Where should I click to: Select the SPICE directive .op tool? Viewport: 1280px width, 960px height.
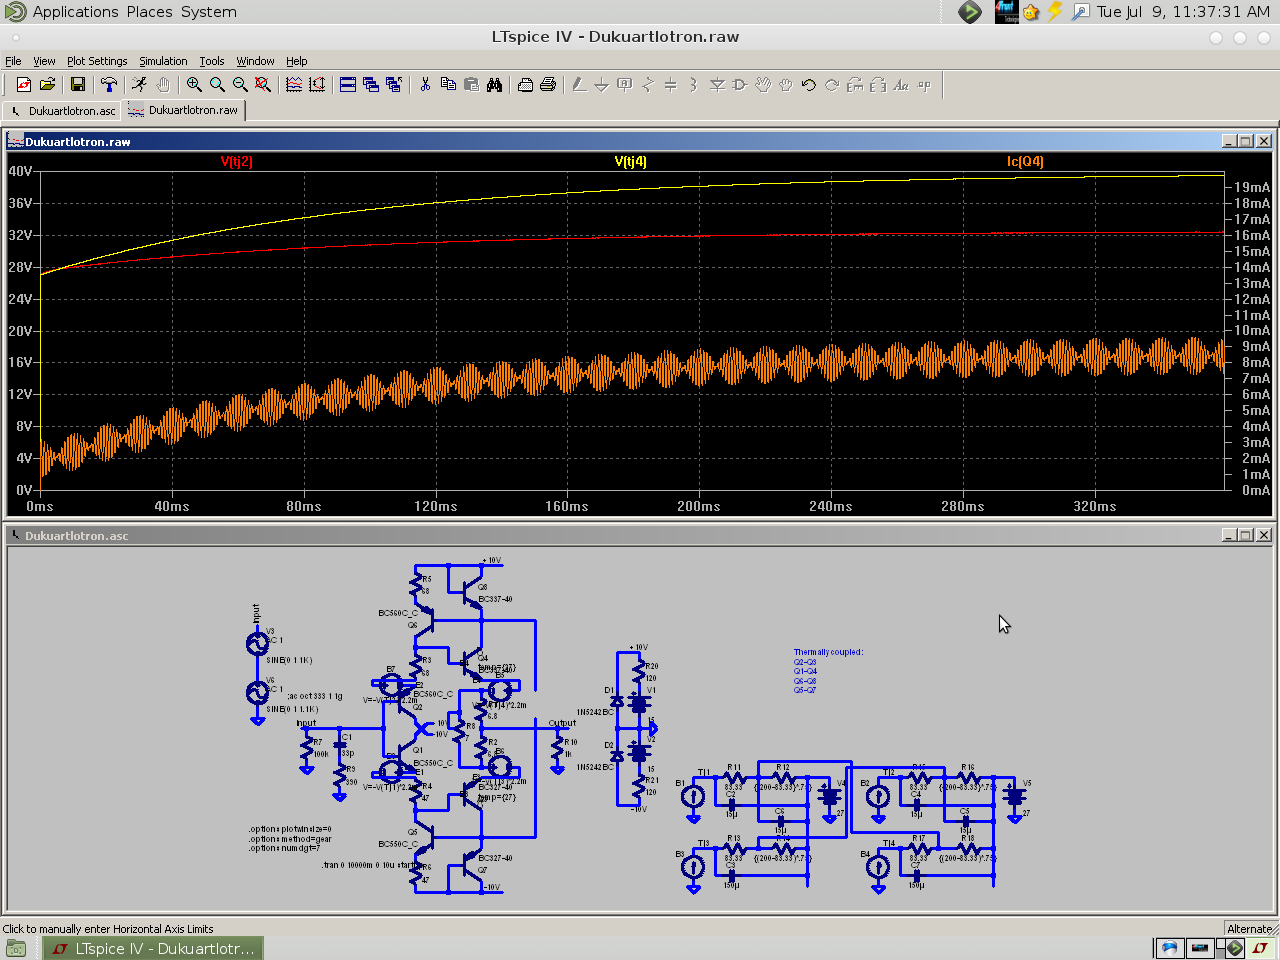click(x=924, y=85)
